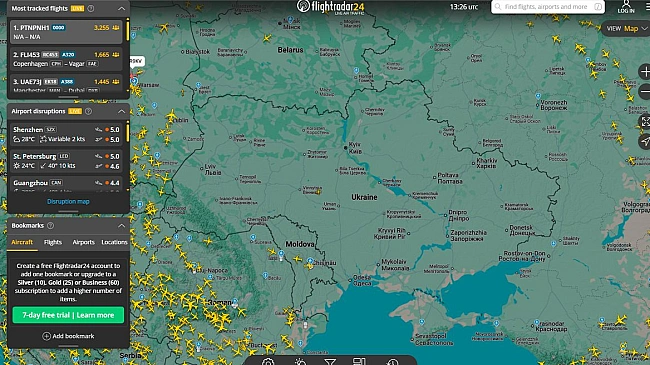Click the Dnipro city label
Image resolution: width=650 pixels, height=365 pixels.
(458, 215)
